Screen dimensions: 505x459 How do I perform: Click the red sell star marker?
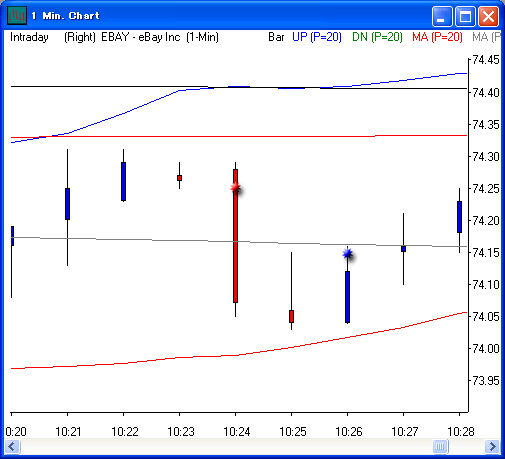(236, 188)
